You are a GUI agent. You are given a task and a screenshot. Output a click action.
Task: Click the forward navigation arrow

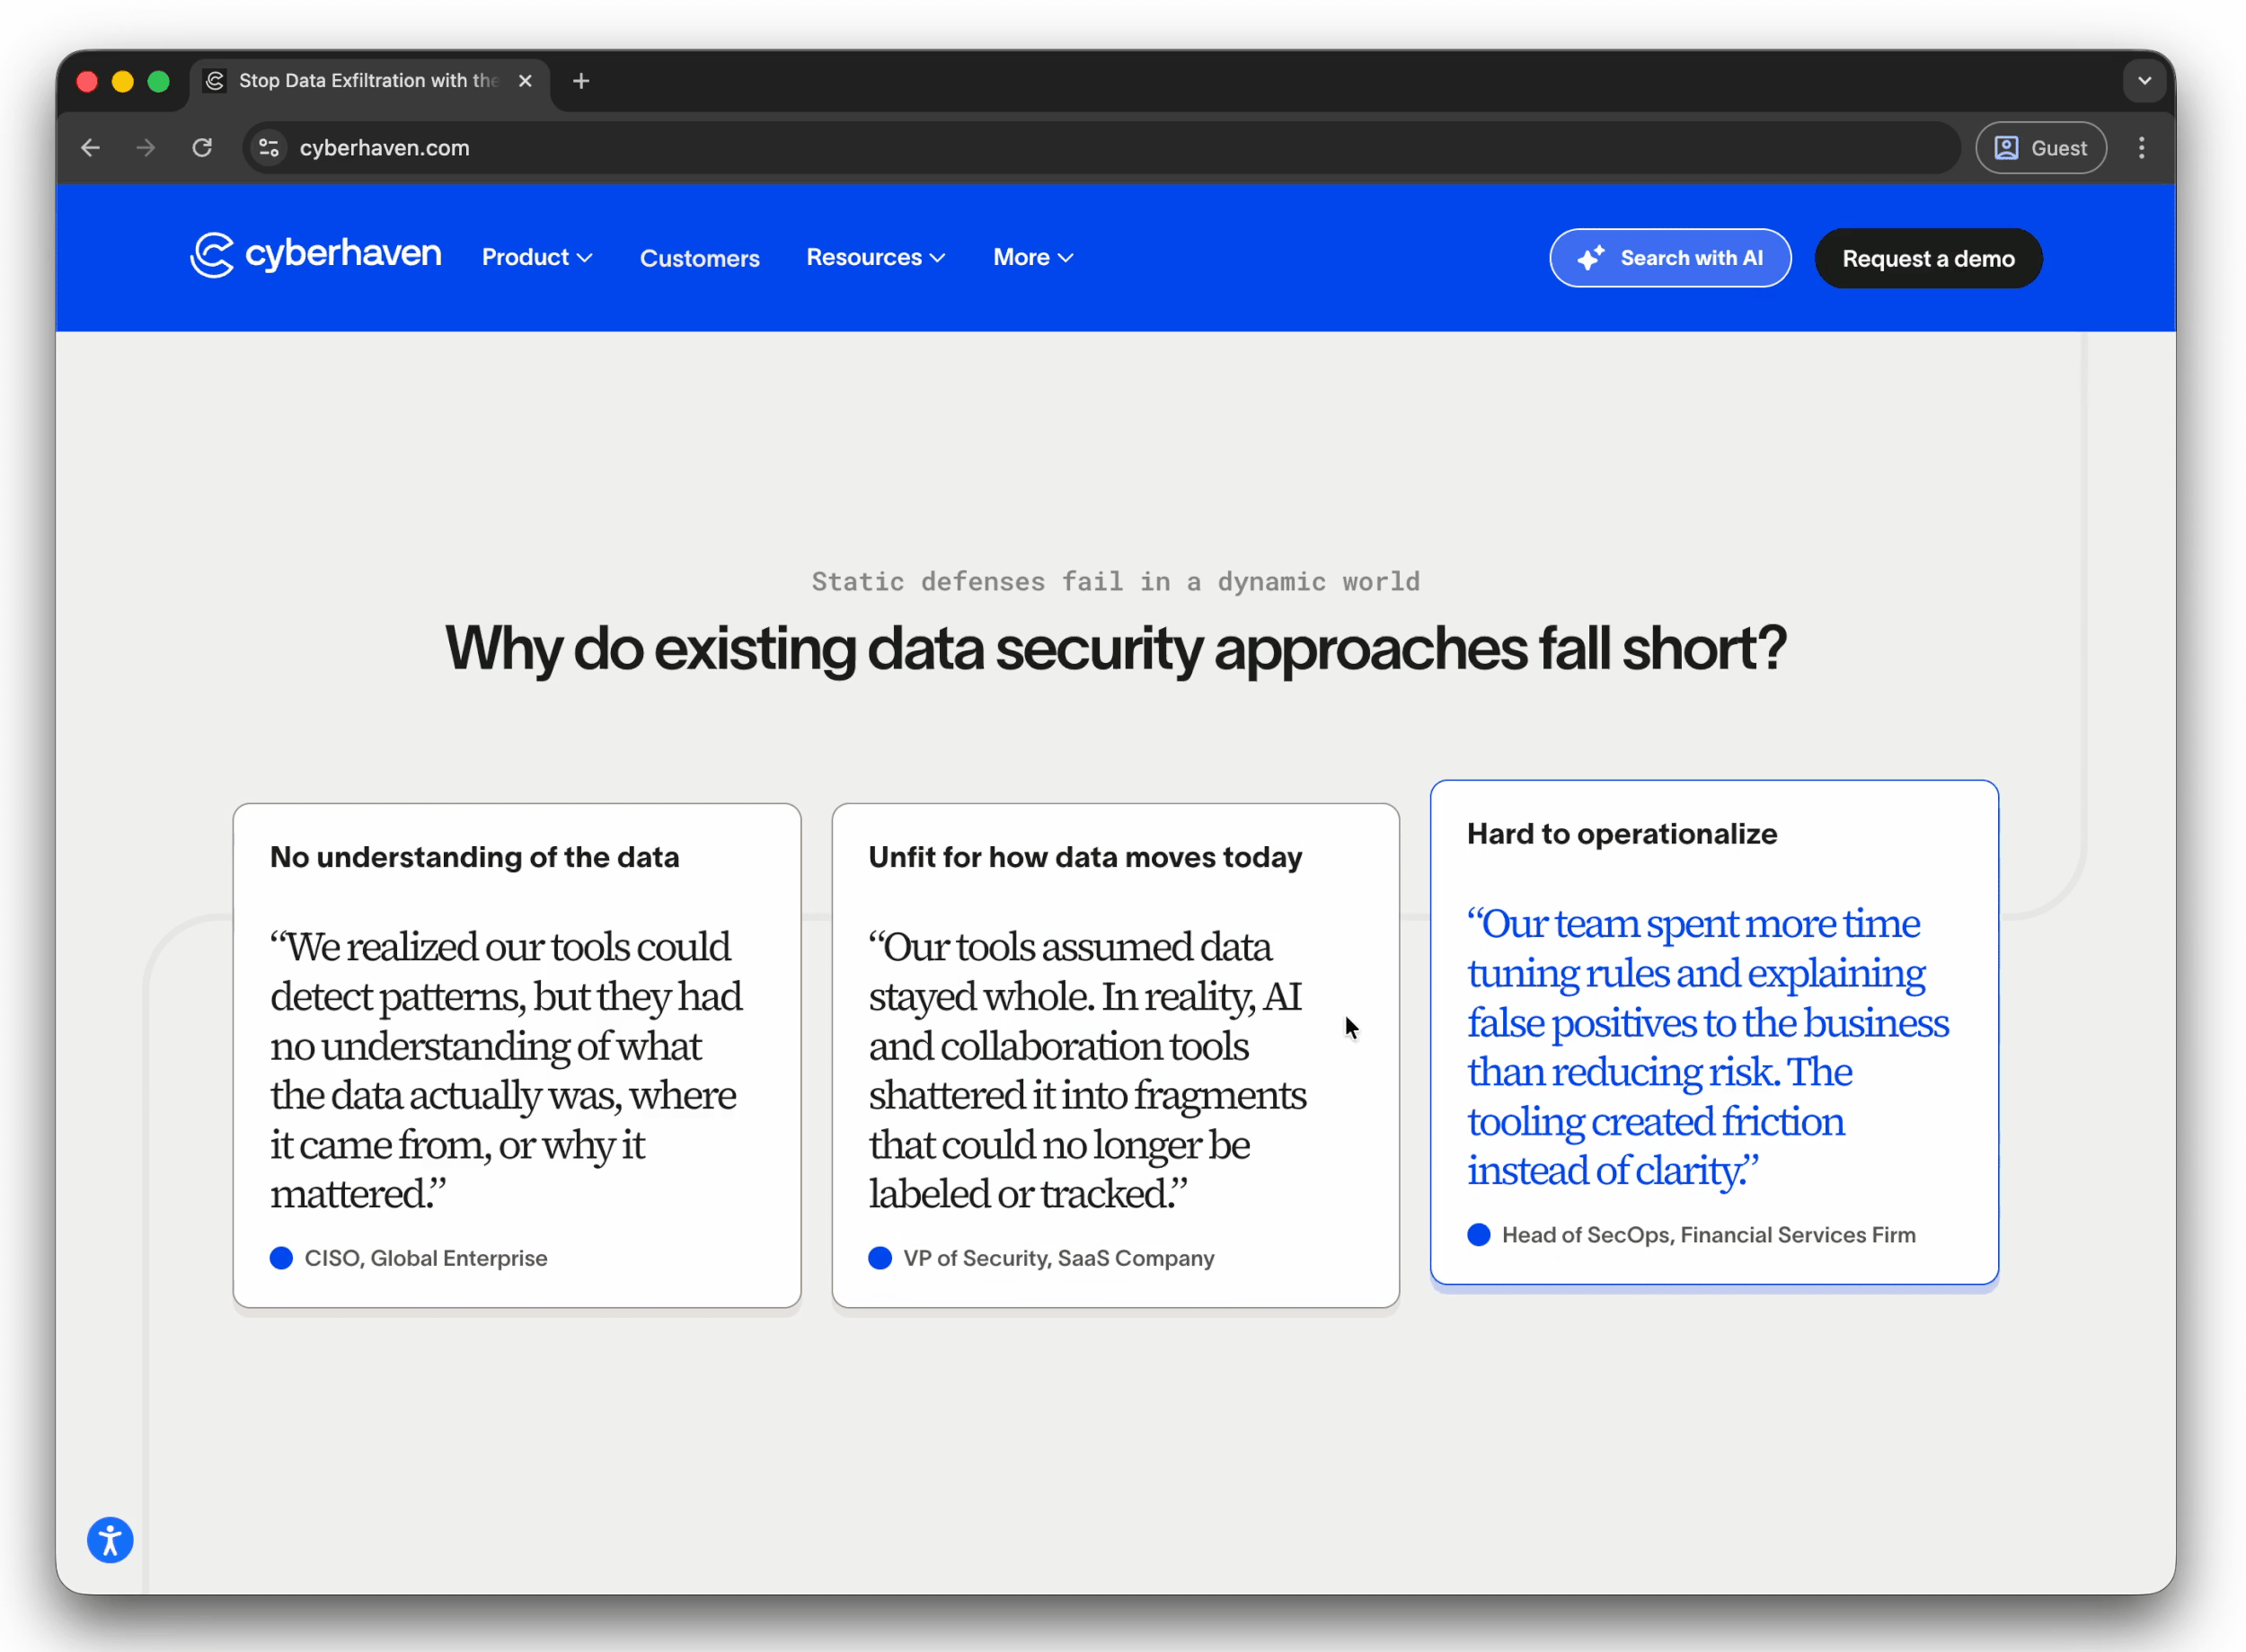pyautogui.click(x=146, y=148)
